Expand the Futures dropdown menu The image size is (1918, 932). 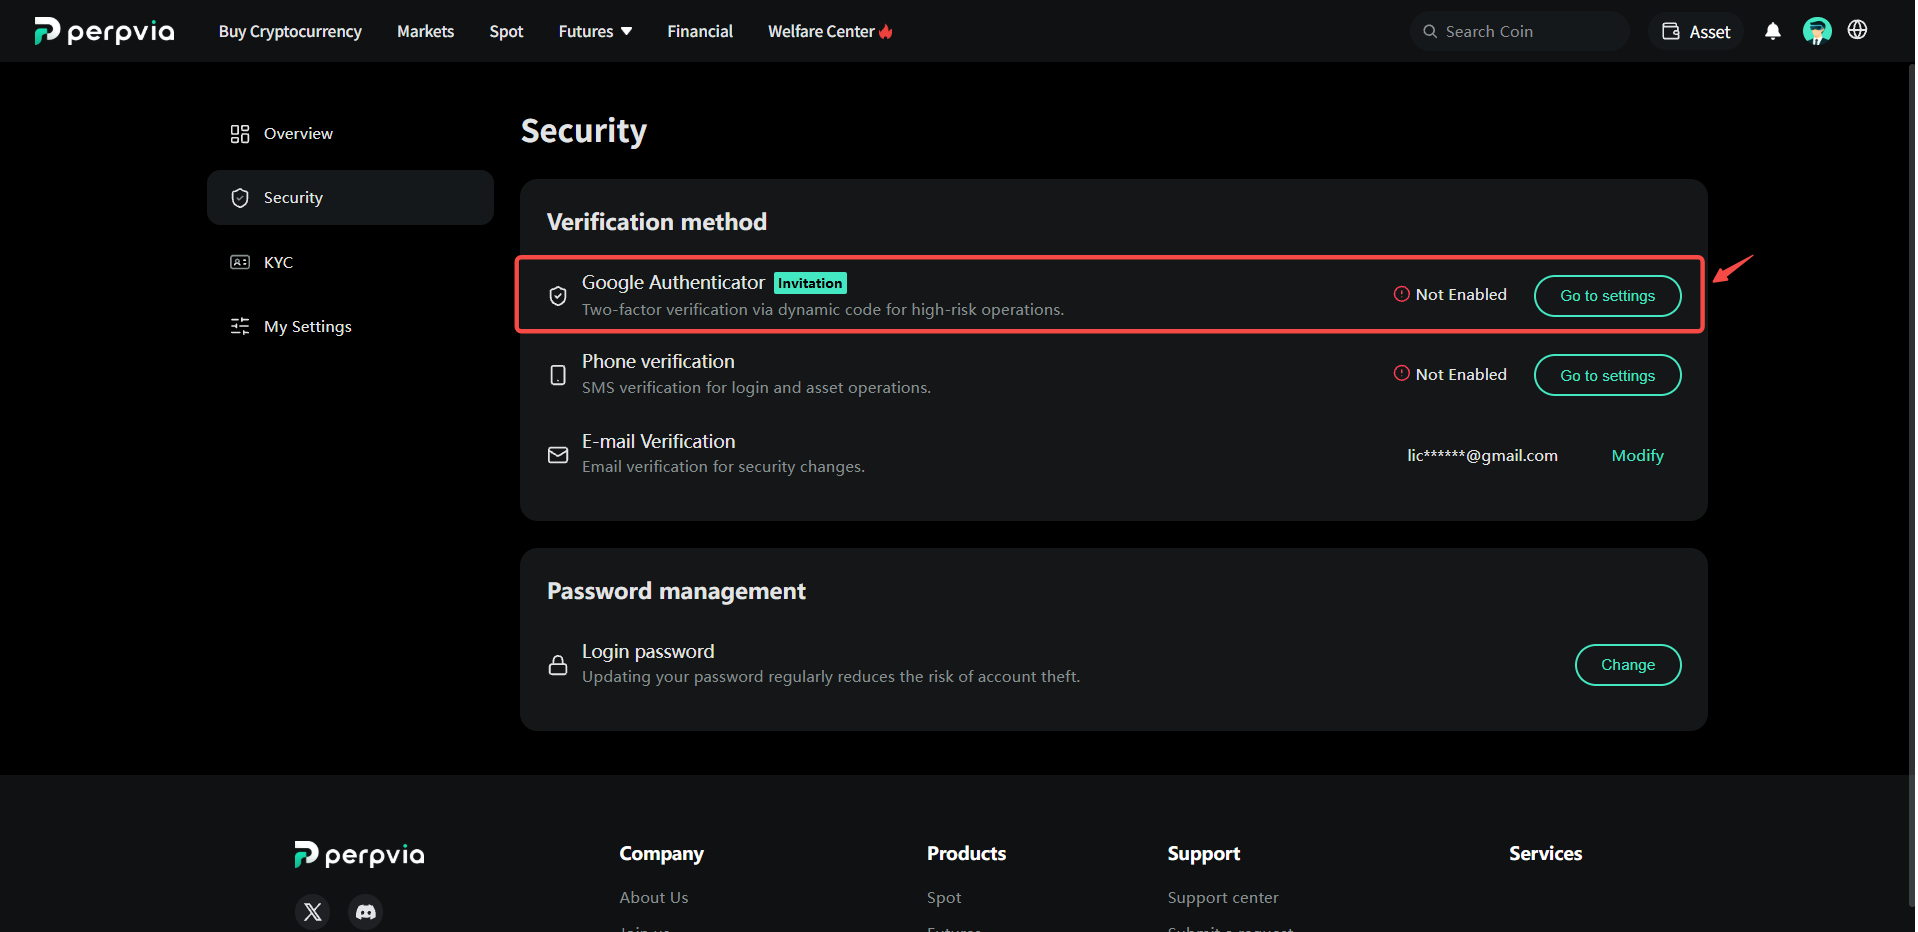click(x=595, y=32)
